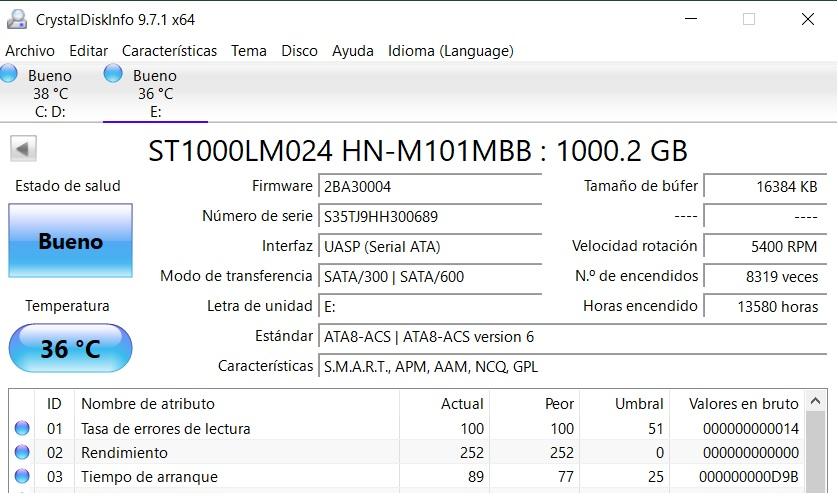Image resolution: width=838 pixels, height=501 pixels.
Task: Select the Tiempo de arranque attribute row
Action: tap(407, 476)
